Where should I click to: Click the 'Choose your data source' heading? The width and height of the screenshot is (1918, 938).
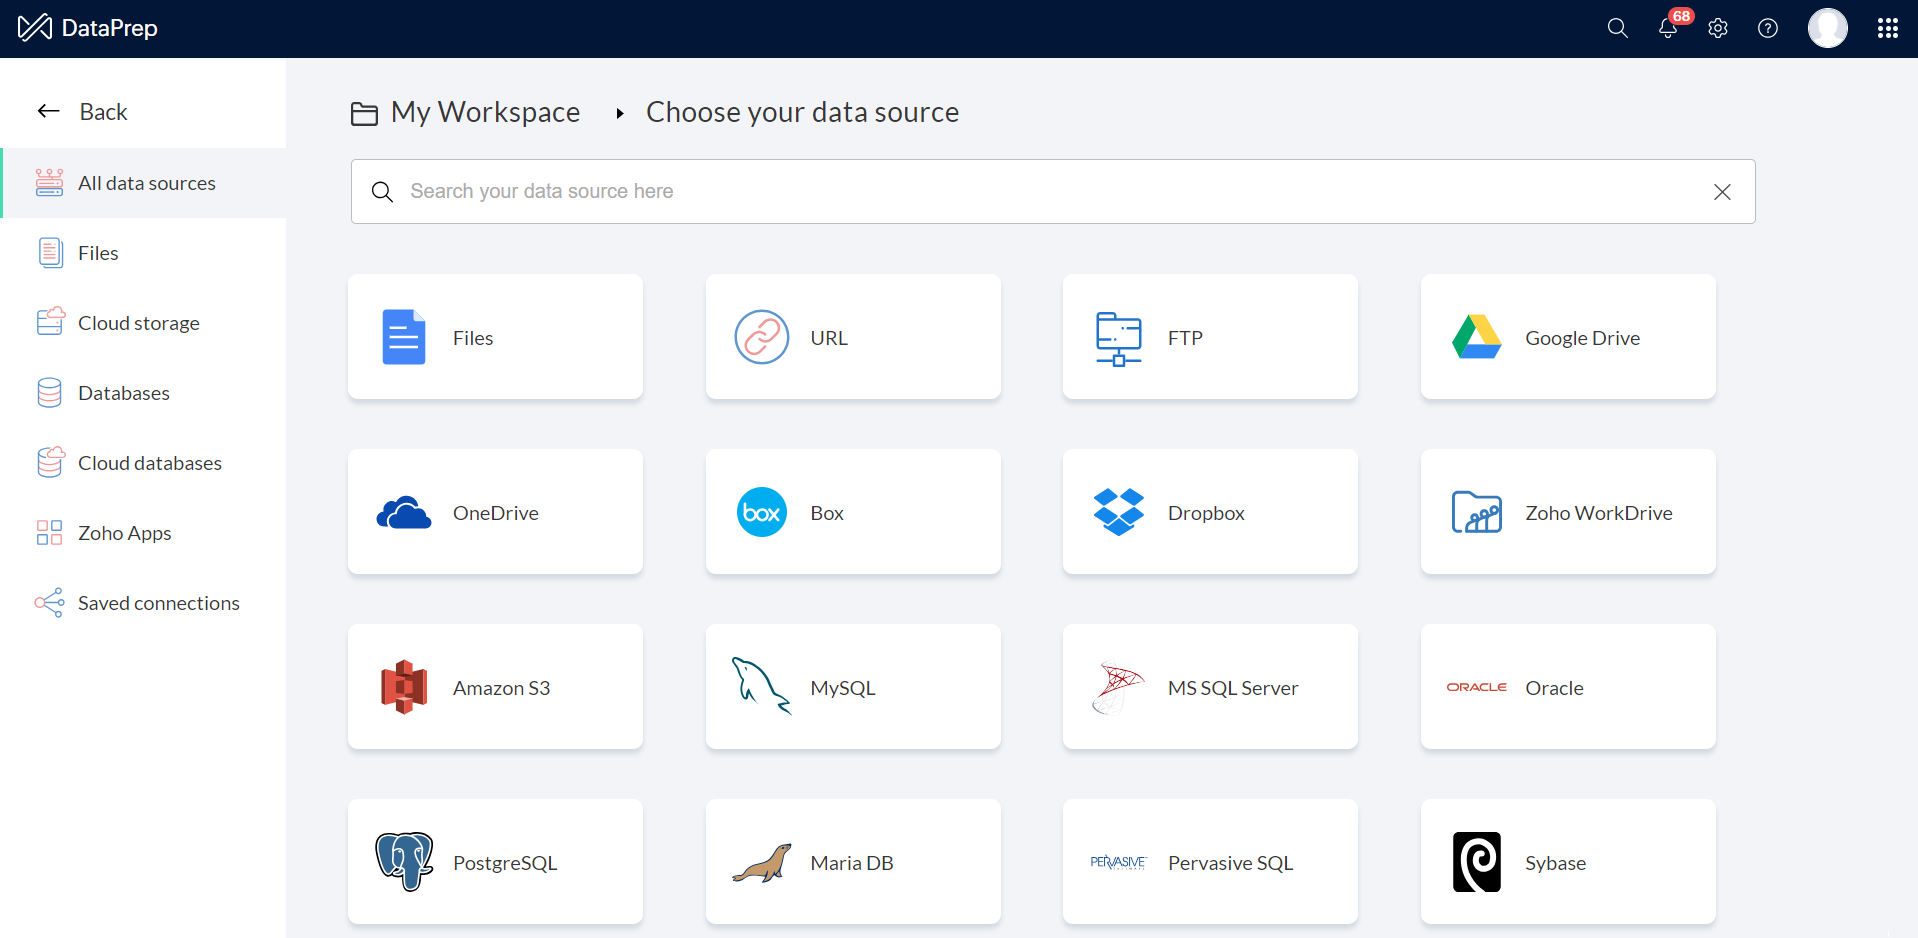(x=802, y=112)
